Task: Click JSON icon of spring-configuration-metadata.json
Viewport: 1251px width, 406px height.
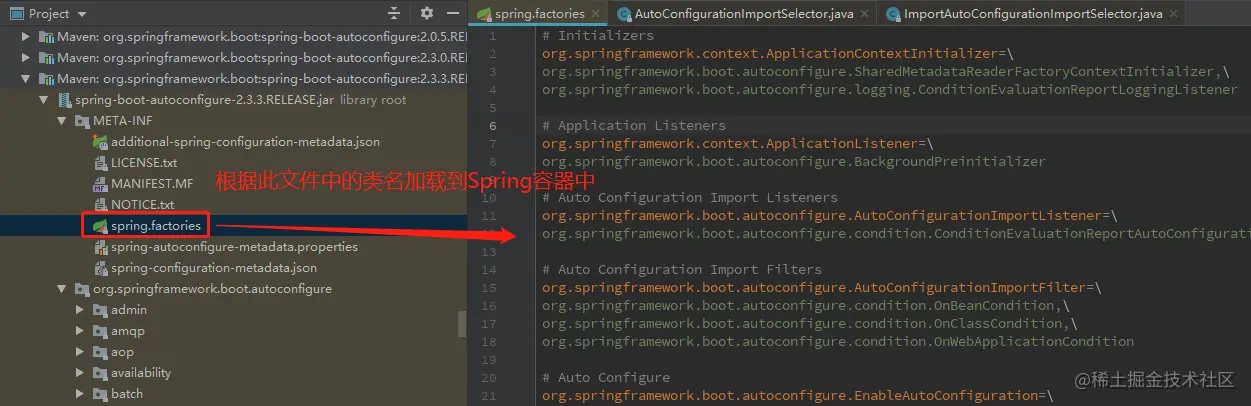Action: pos(100,267)
